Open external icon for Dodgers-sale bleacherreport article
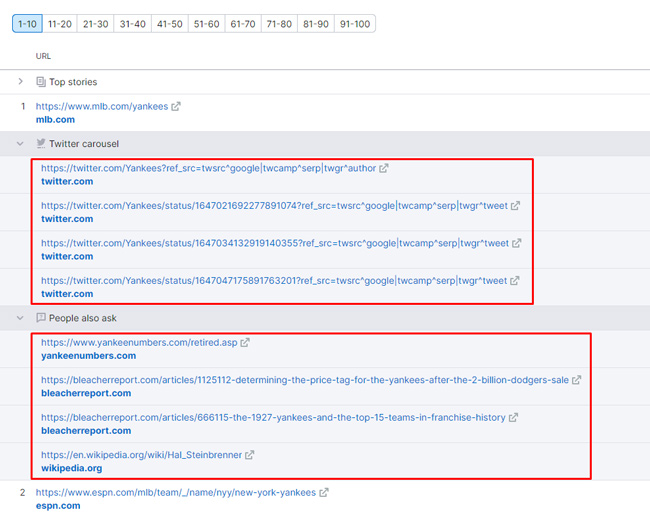Image resolution: width=650 pixels, height=515 pixels. point(576,380)
